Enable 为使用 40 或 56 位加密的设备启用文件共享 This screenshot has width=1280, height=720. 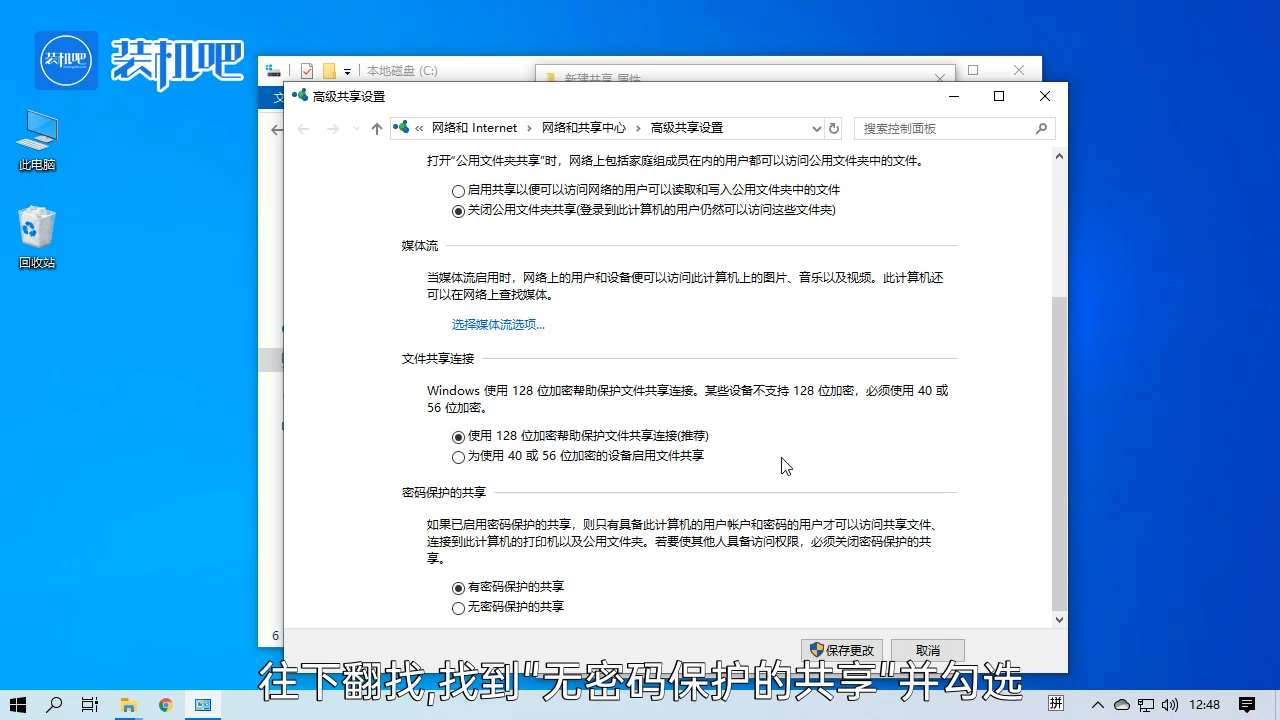click(458, 457)
